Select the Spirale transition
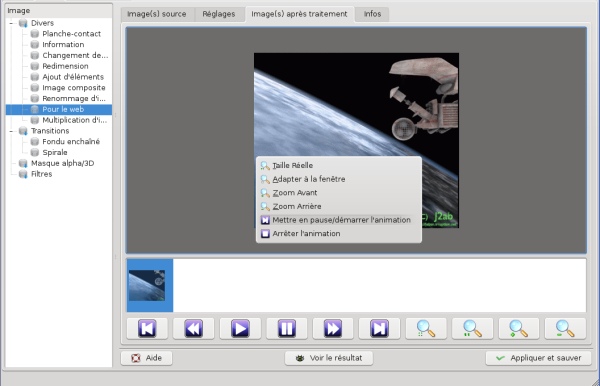 (54, 152)
